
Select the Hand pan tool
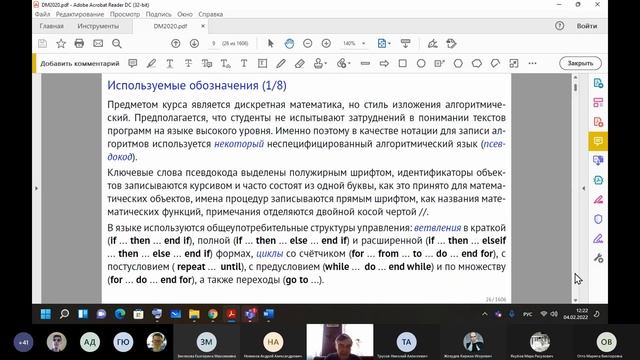point(289,43)
